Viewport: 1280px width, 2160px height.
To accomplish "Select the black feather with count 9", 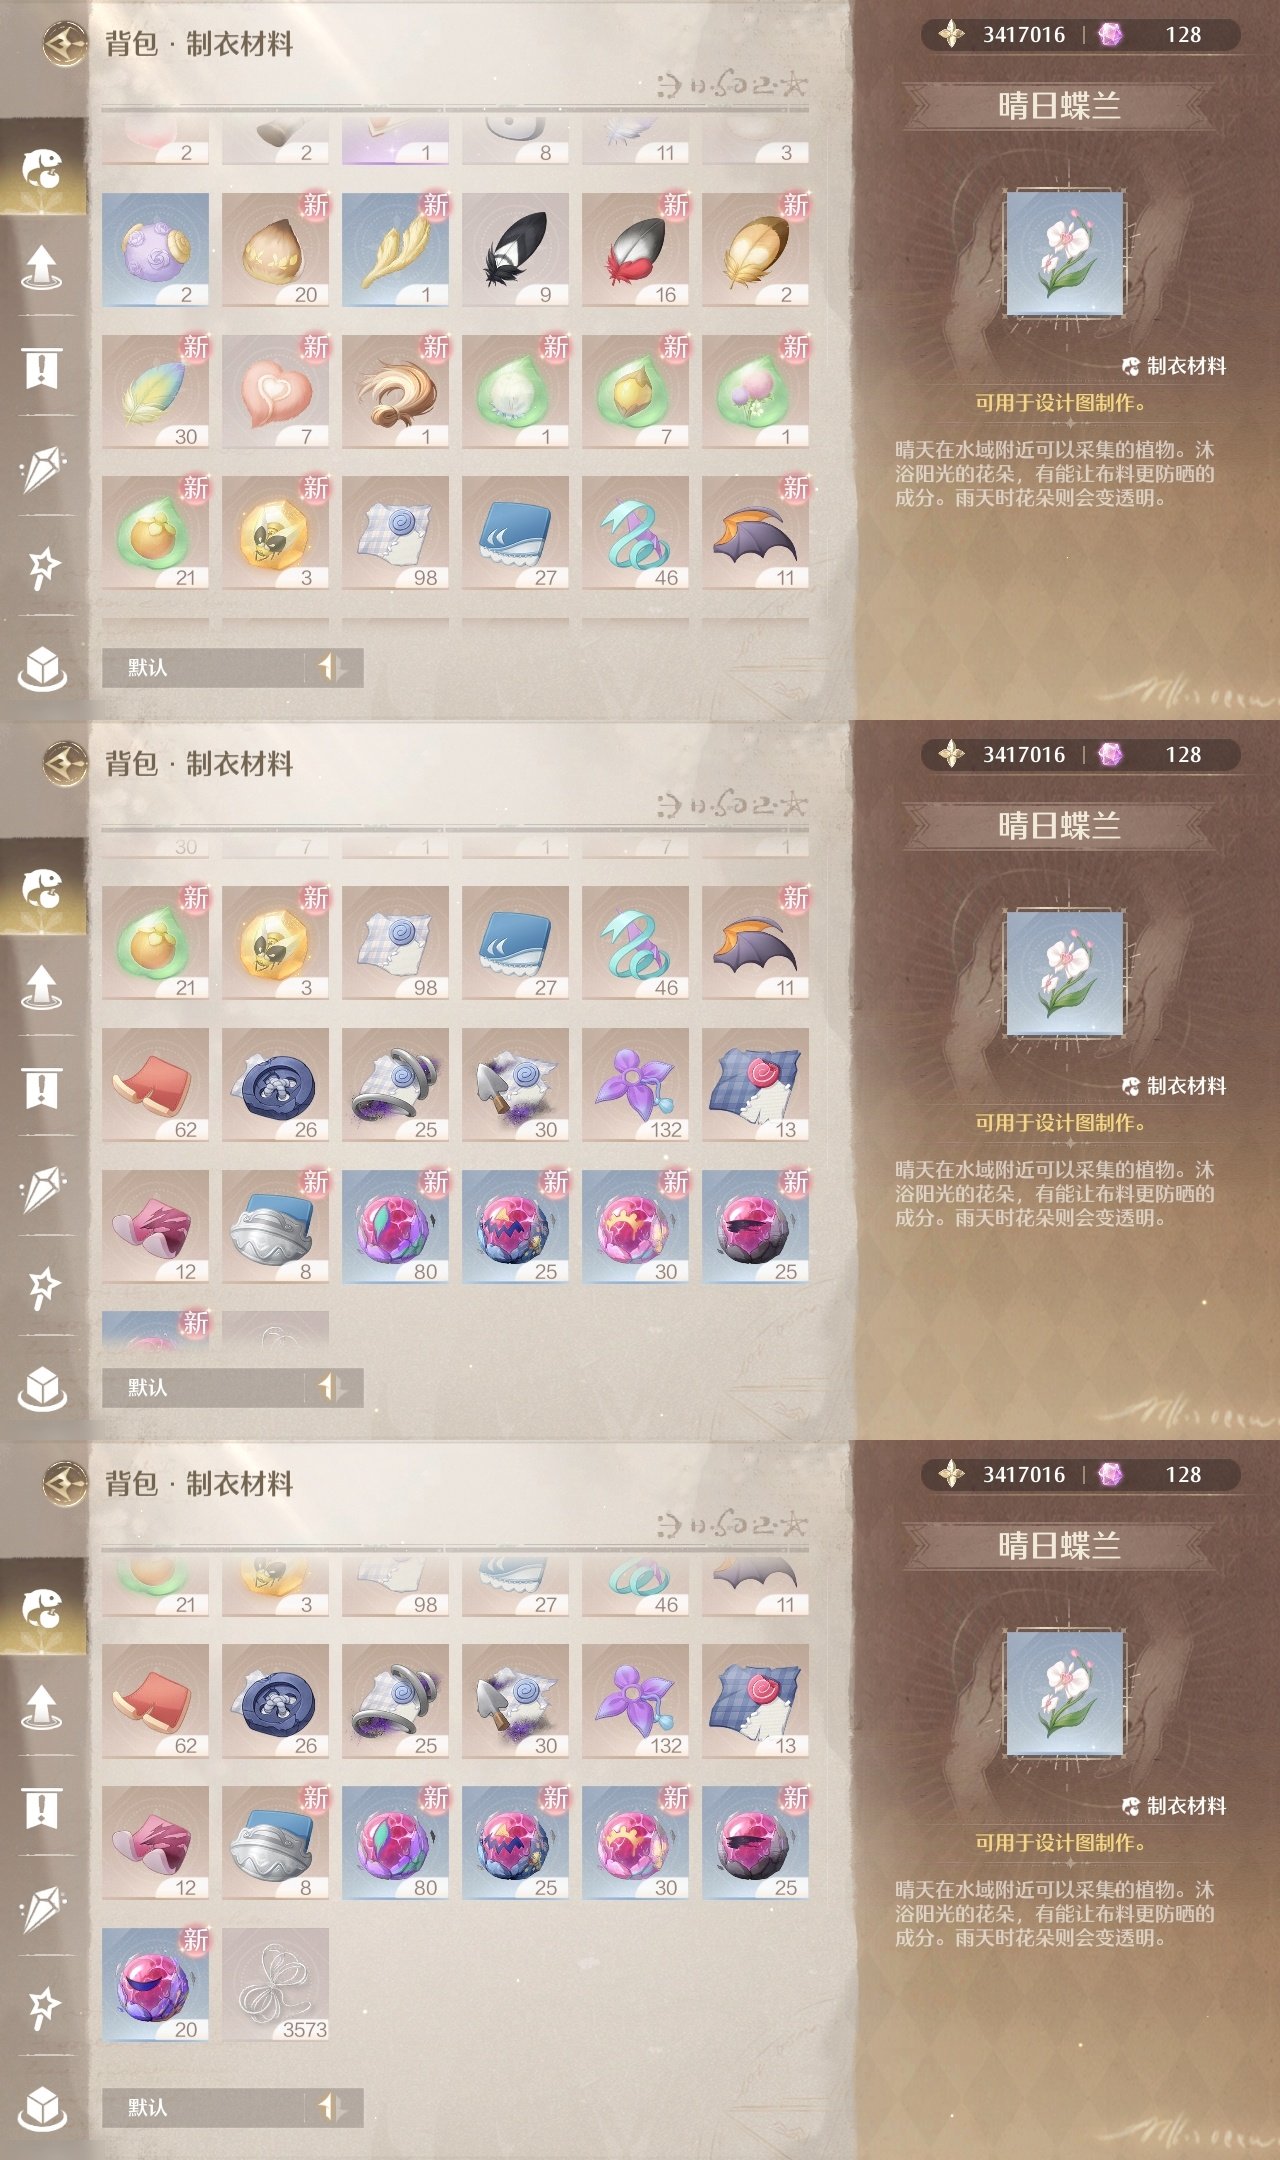I will (x=515, y=250).
